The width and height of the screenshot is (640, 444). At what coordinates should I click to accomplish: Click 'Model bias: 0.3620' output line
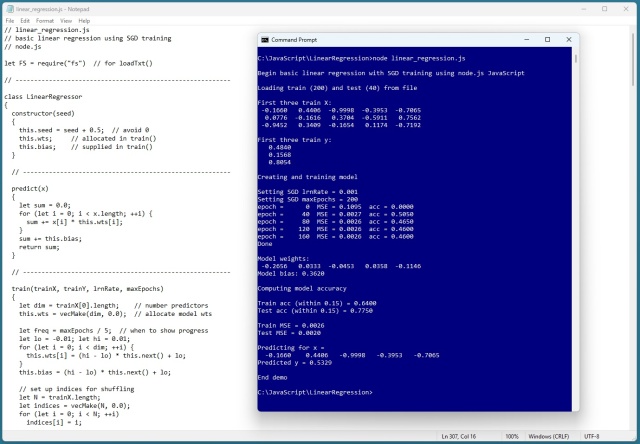coord(291,273)
